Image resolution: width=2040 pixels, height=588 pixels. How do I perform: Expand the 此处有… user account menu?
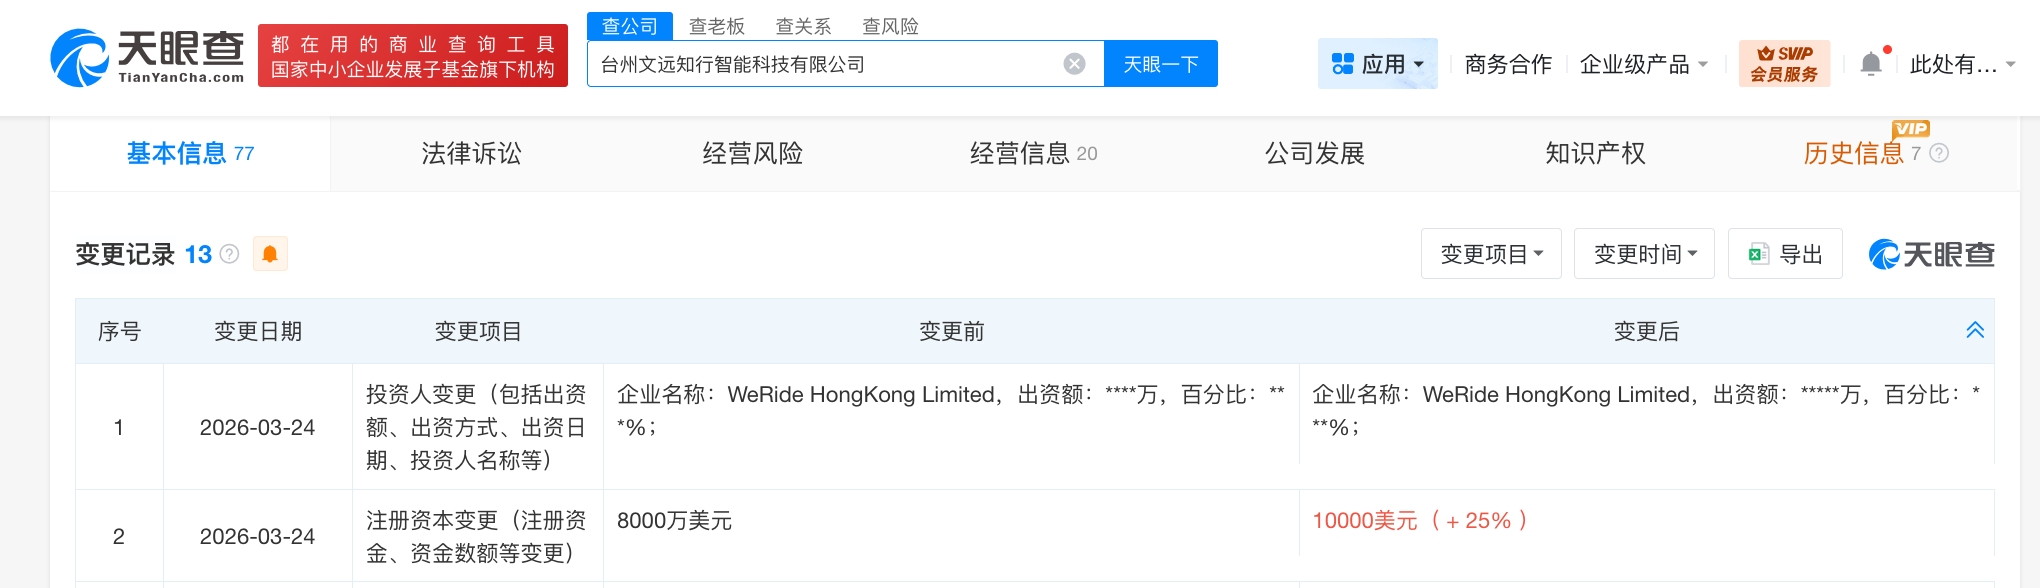click(1961, 64)
